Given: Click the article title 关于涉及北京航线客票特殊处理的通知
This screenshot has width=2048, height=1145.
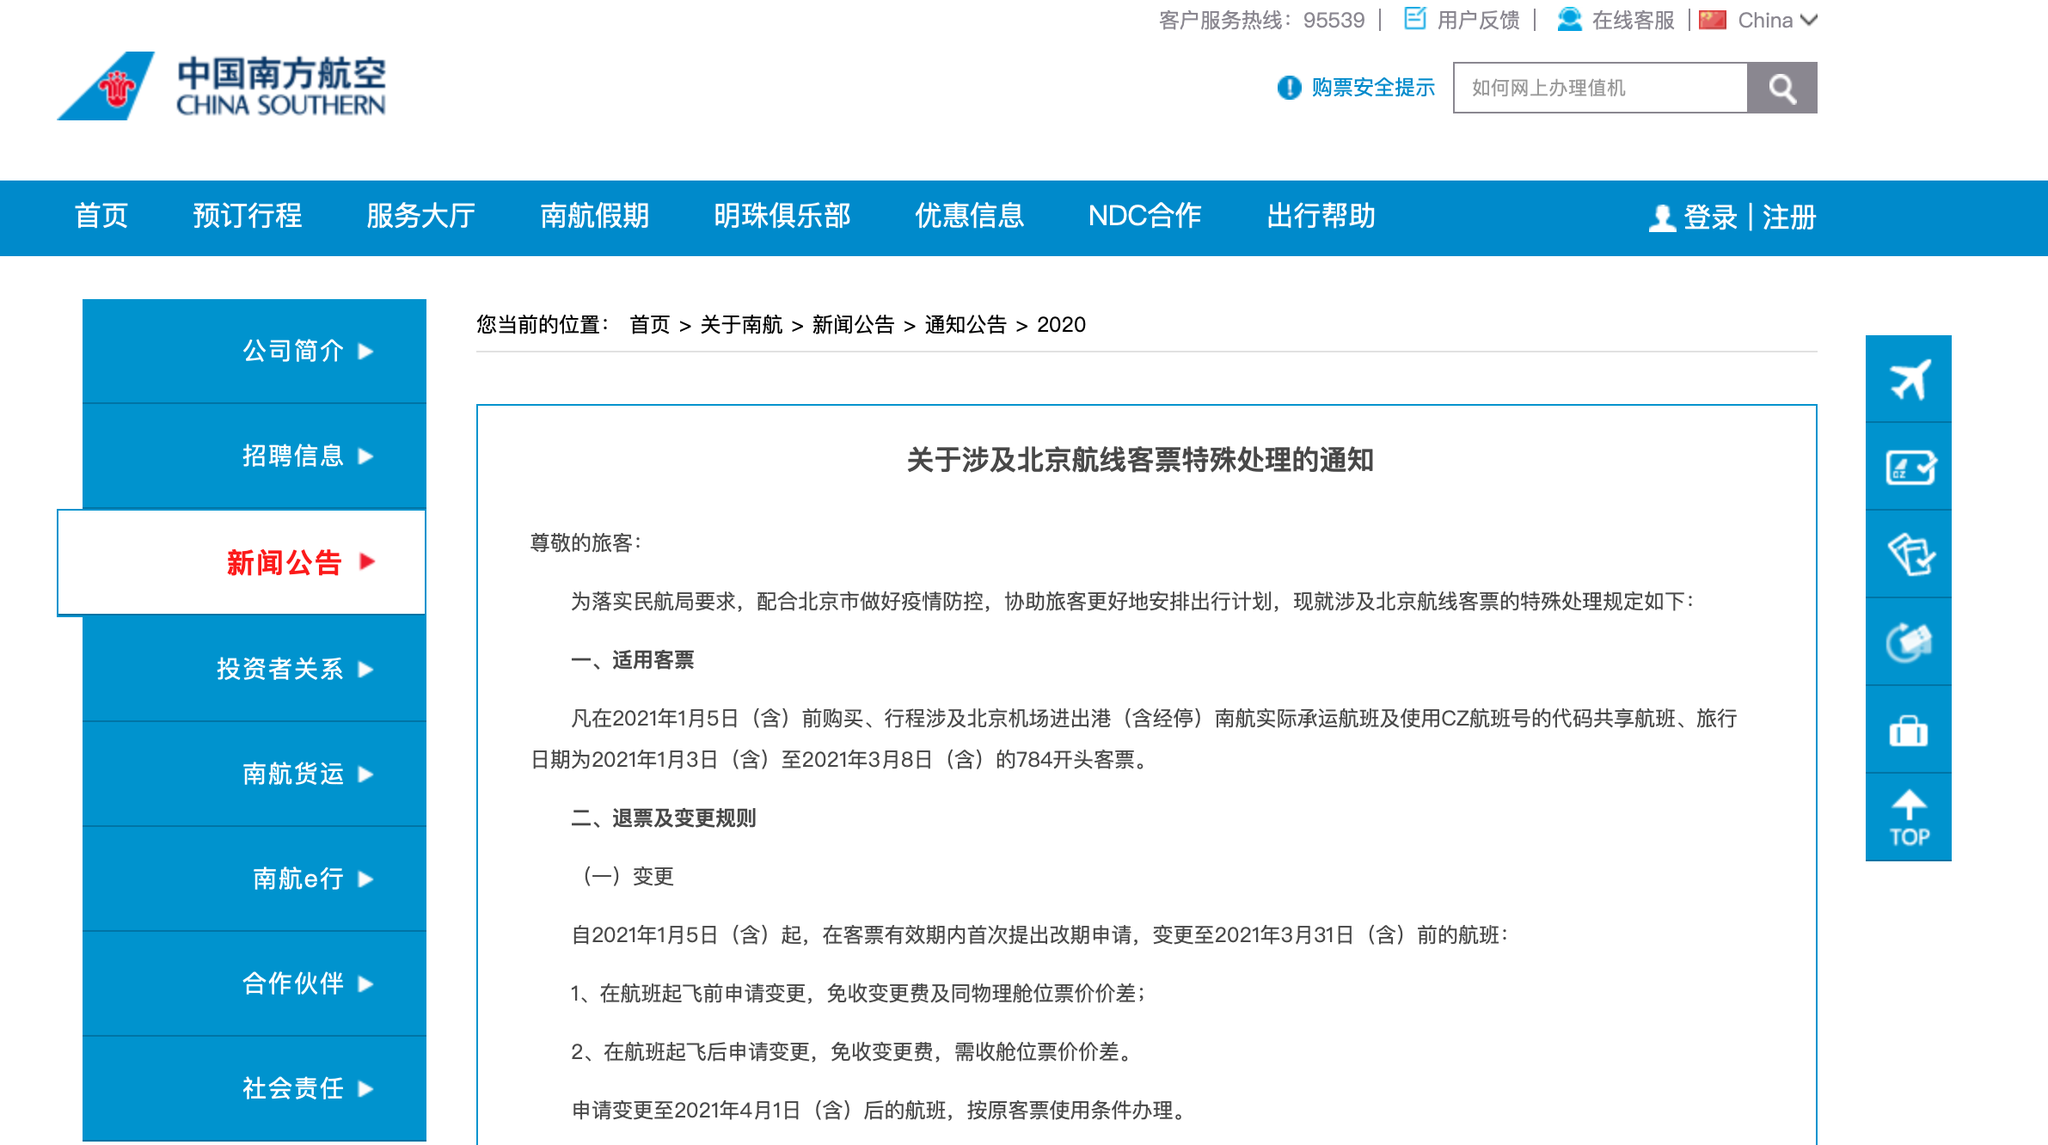Looking at the screenshot, I should pos(1140,460).
